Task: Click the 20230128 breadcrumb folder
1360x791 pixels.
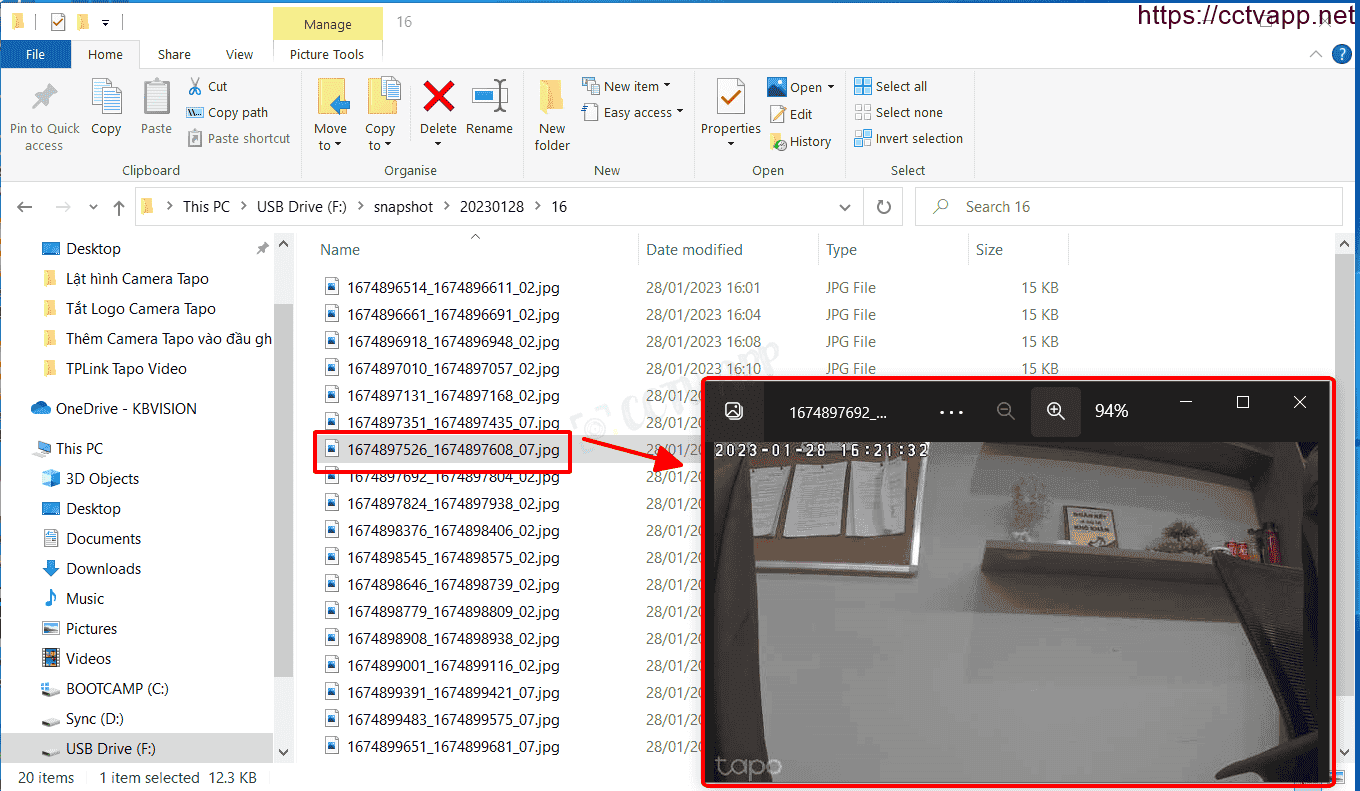Action: pyautogui.click(x=490, y=207)
